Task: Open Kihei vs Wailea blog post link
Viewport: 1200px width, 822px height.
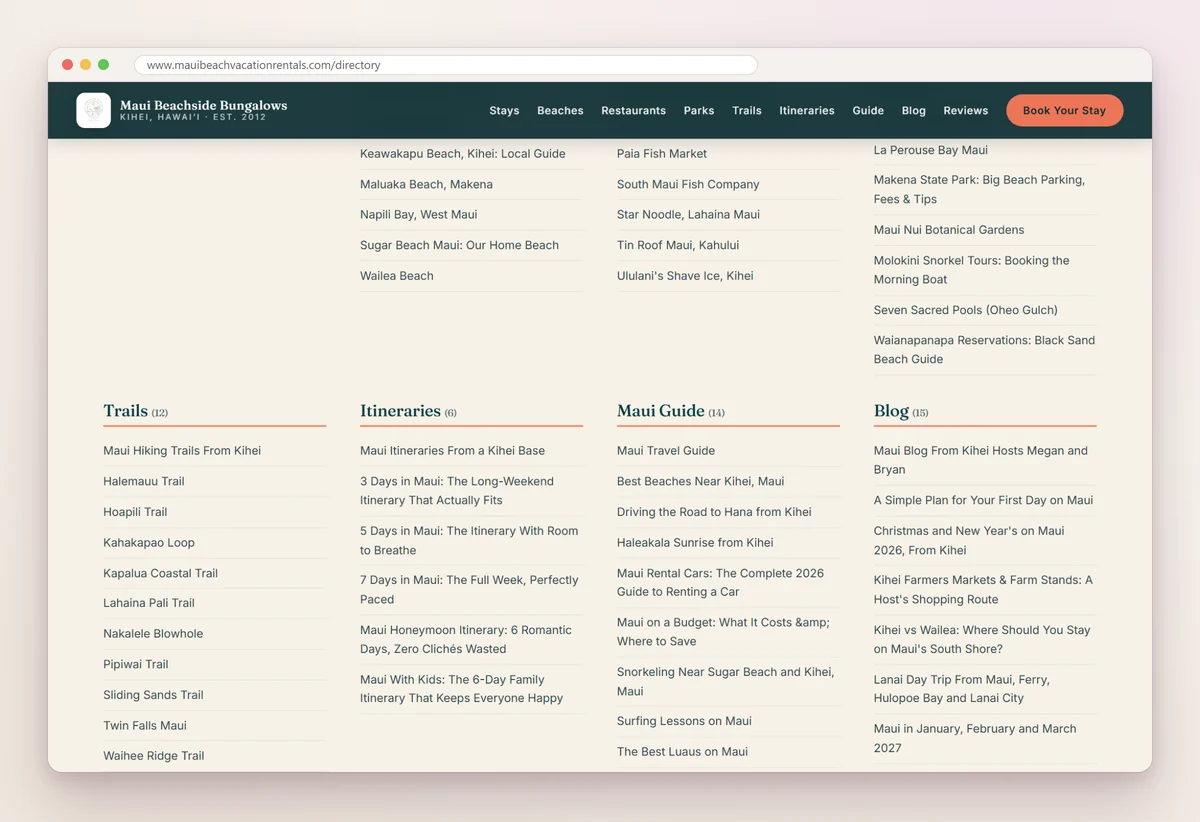Action: tap(982, 640)
